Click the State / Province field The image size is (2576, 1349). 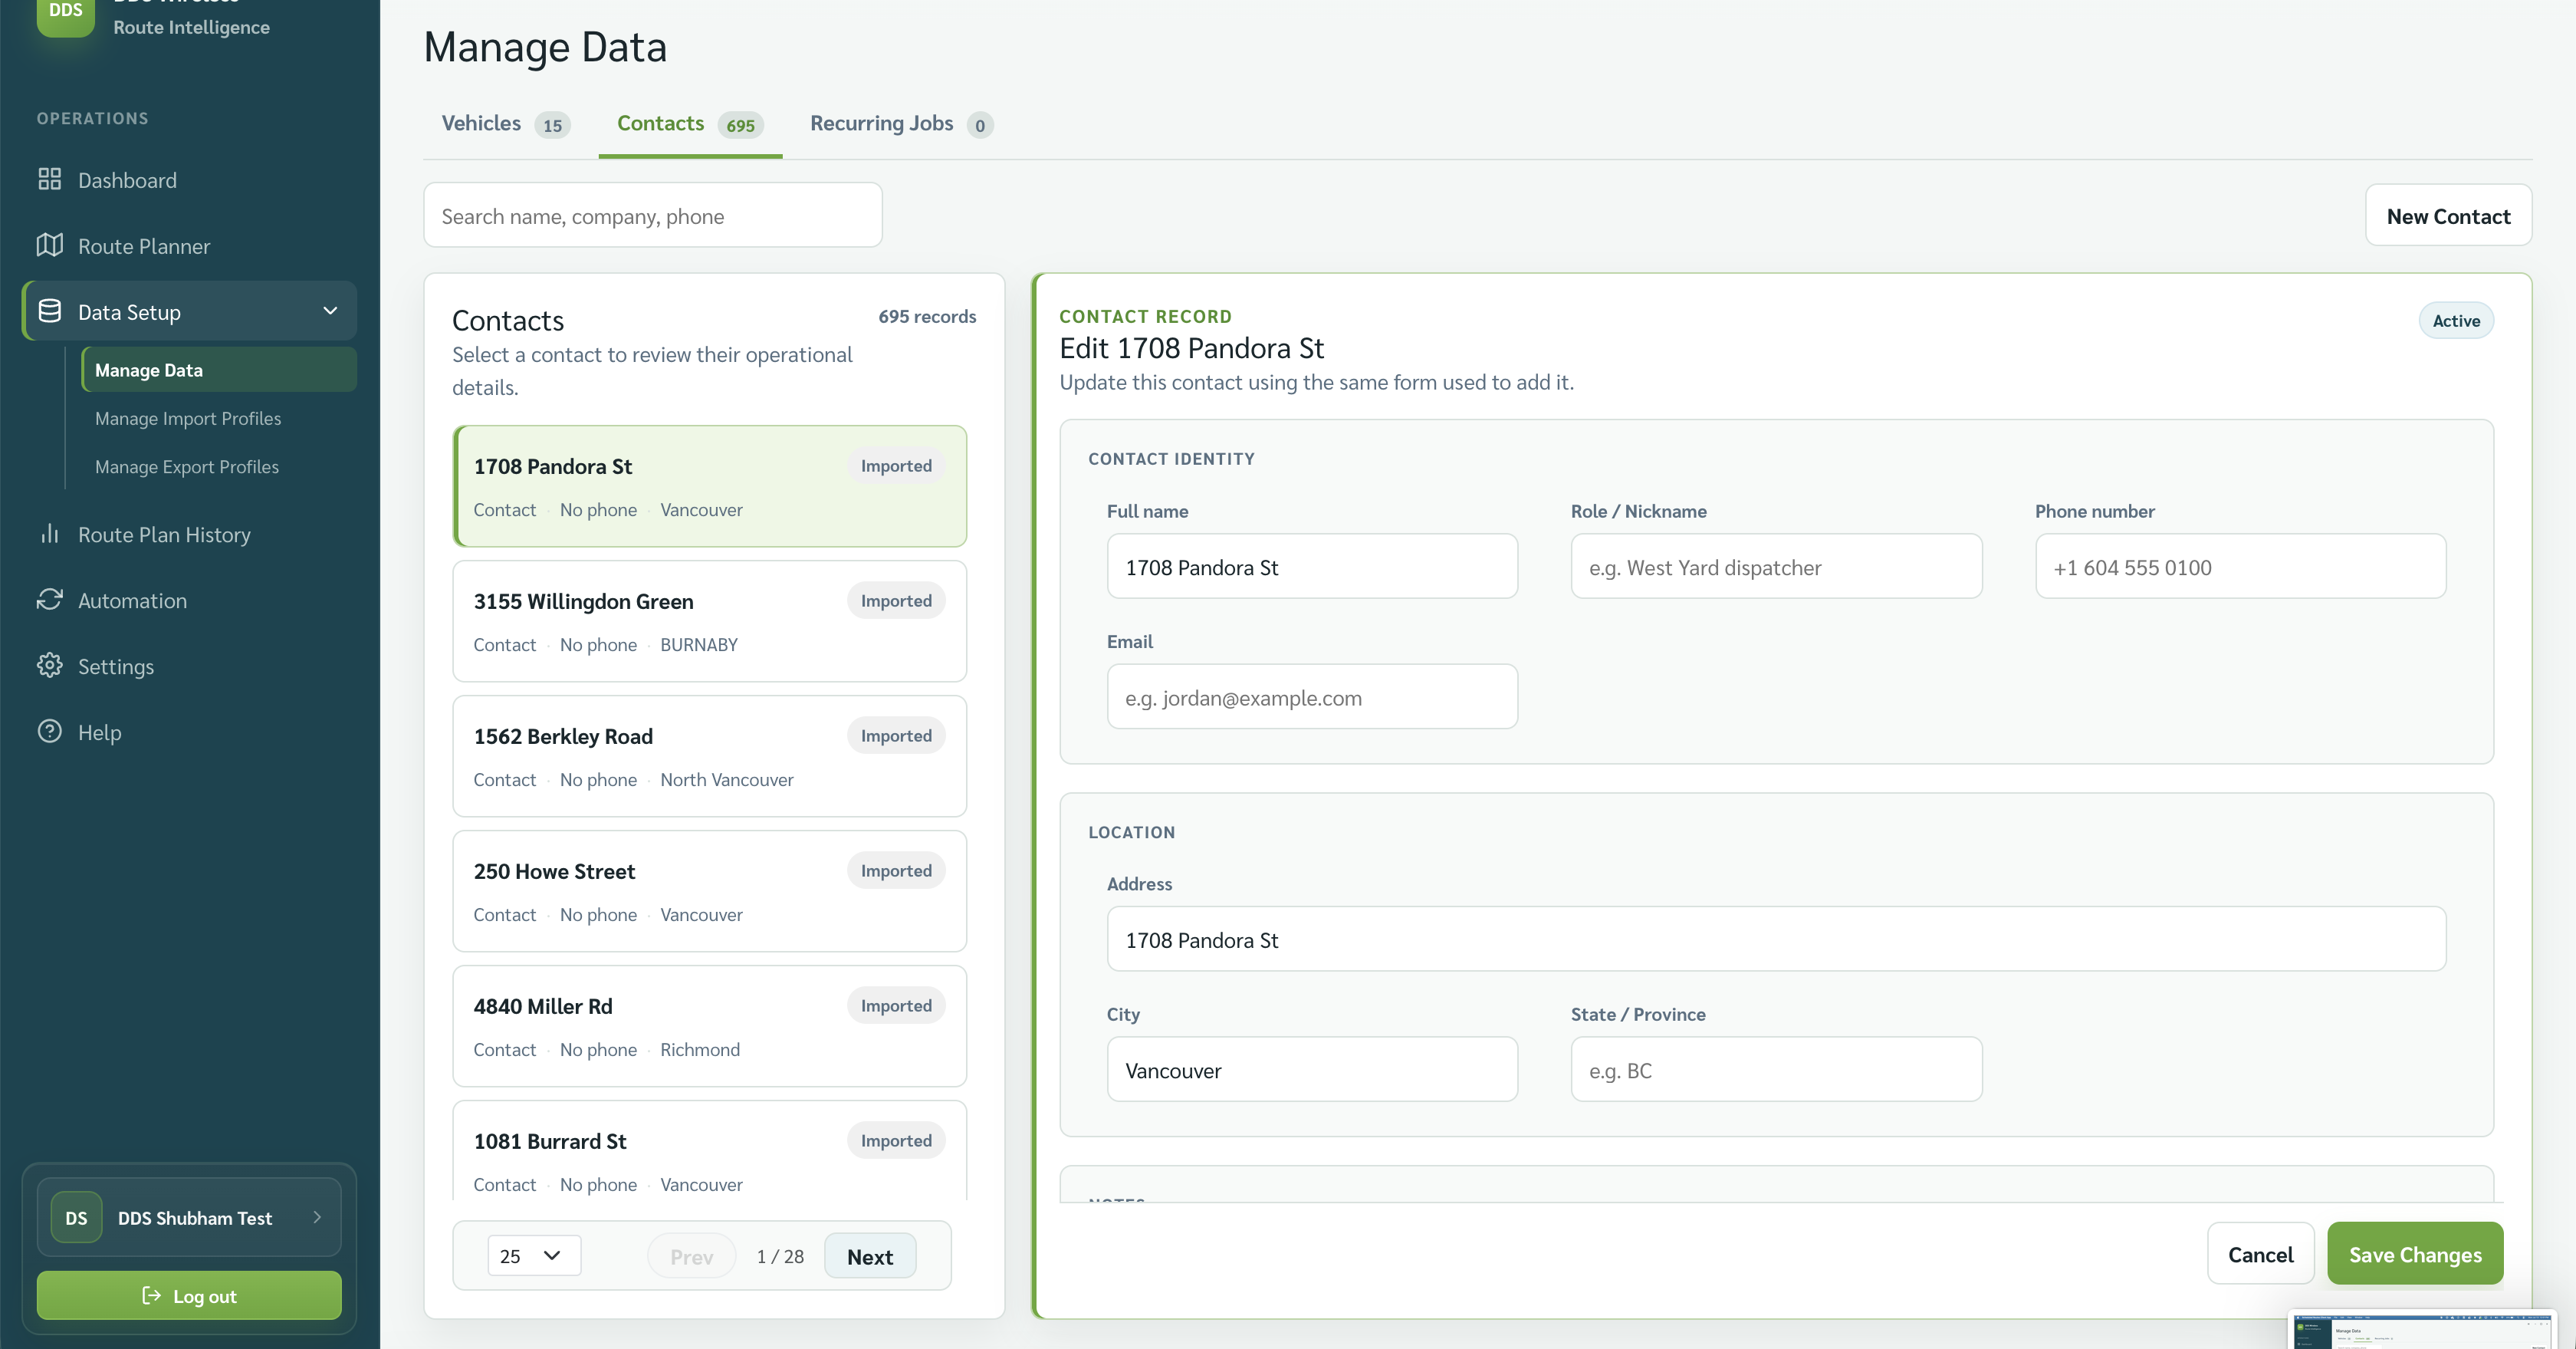click(1776, 1070)
